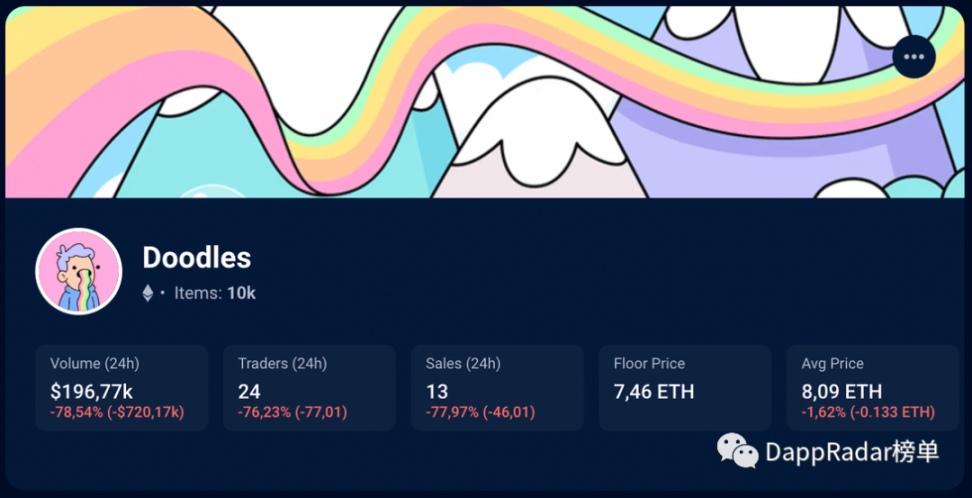The width and height of the screenshot is (972, 498).
Task: Click the $196,77k volume value
Action: (92, 392)
